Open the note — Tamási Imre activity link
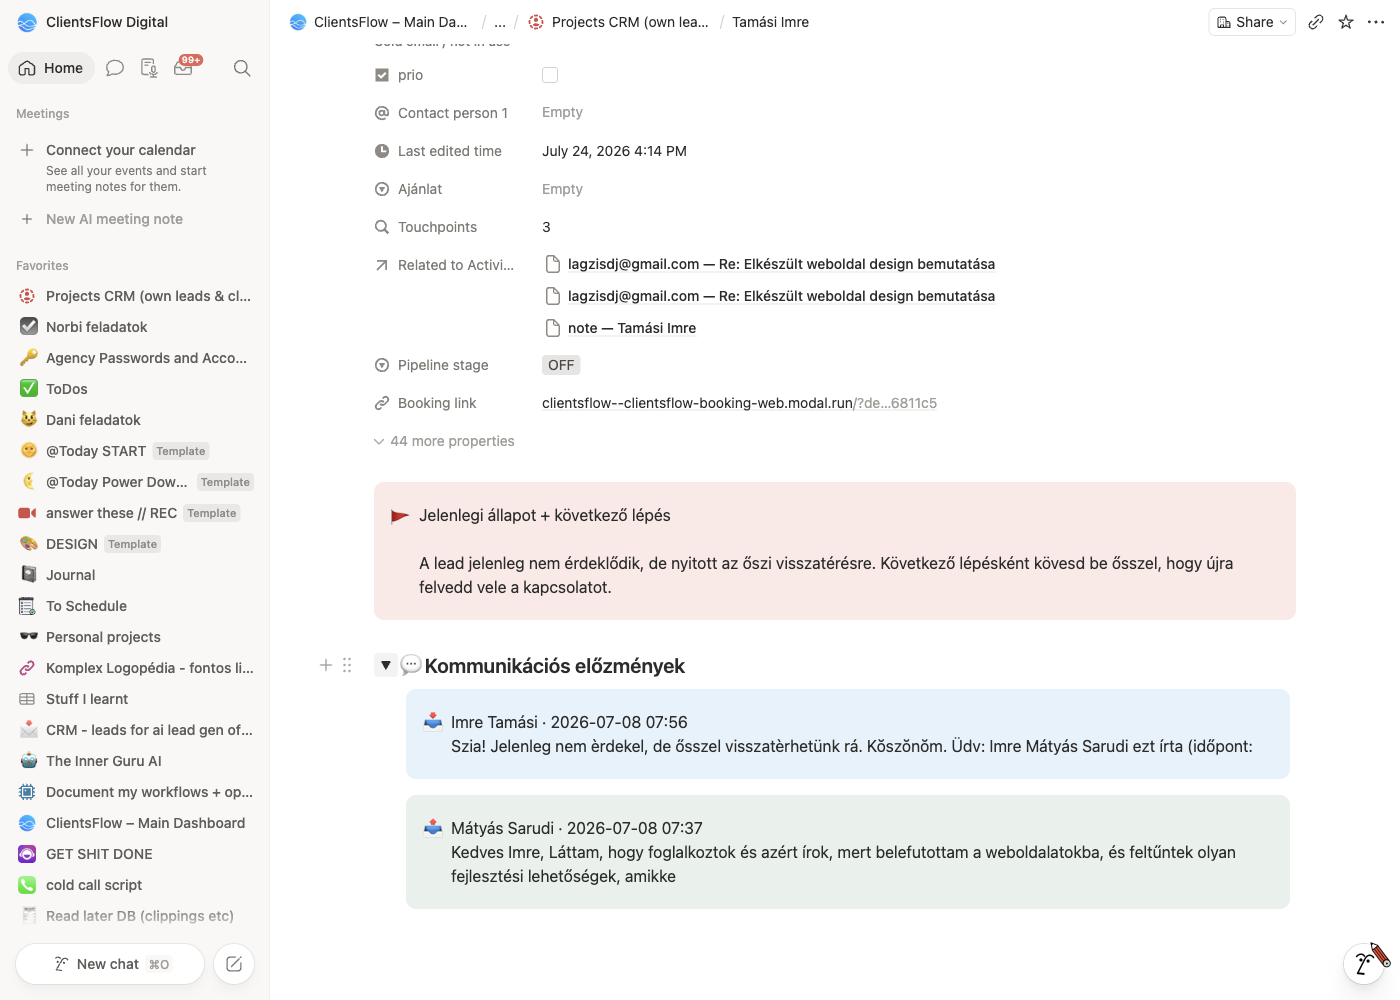This screenshot has width=1400, height=1000. [632, 328]
